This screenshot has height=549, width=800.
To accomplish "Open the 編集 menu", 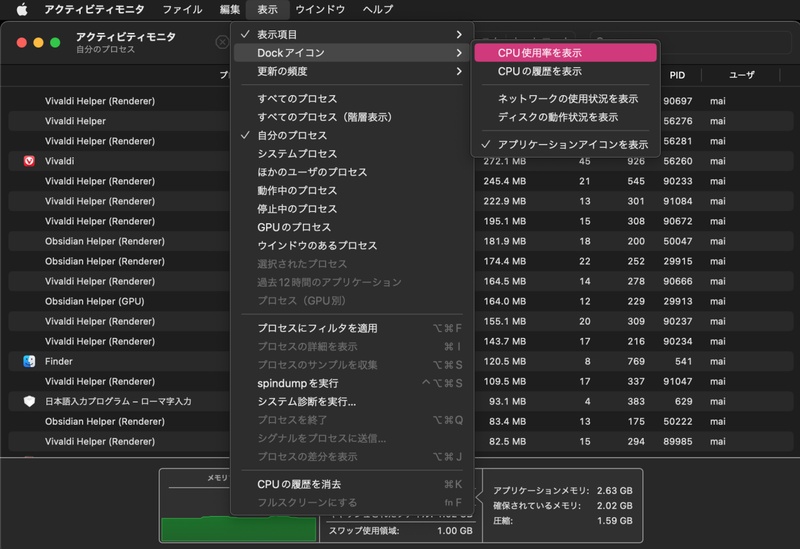I will (230, 9).
